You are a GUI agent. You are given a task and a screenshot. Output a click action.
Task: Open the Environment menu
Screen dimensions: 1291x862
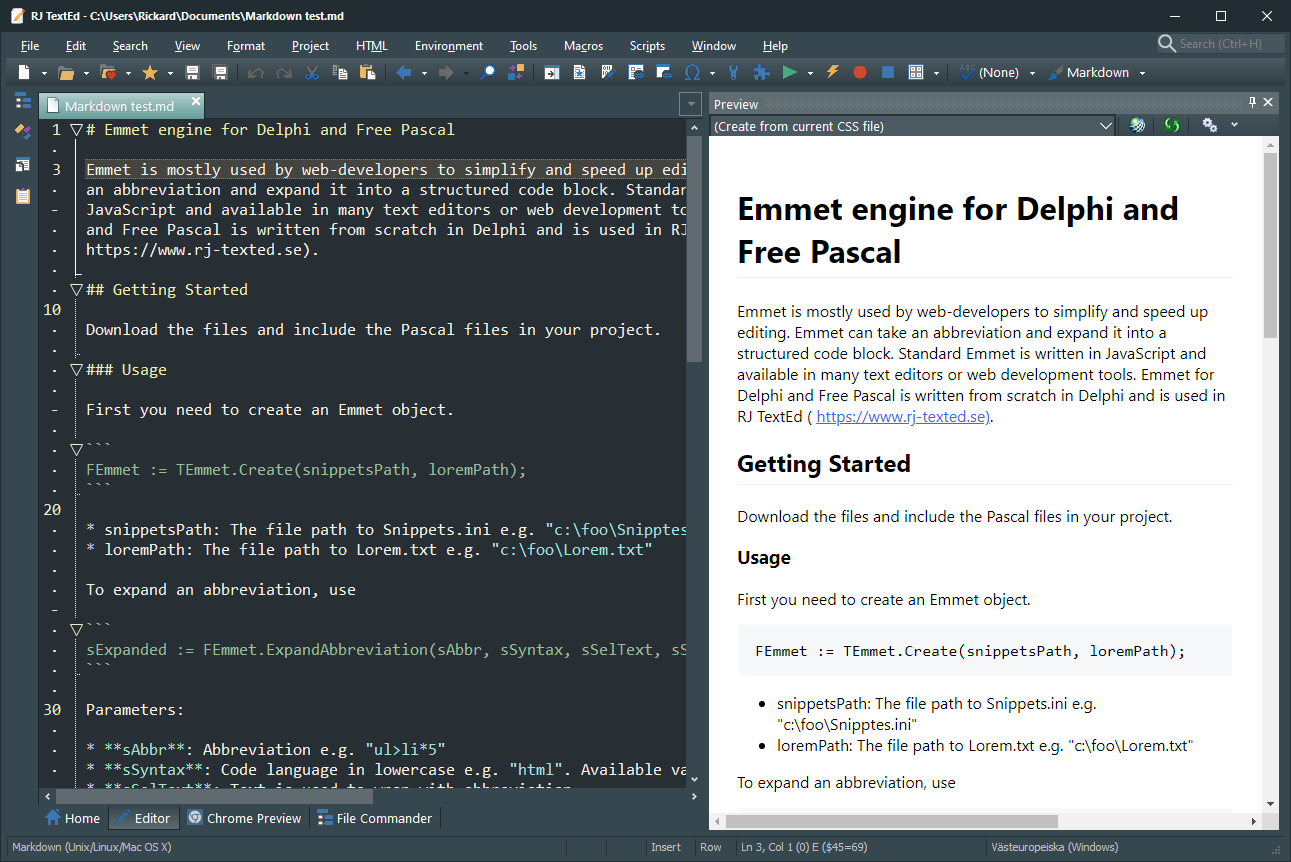(x=449, y=46)
